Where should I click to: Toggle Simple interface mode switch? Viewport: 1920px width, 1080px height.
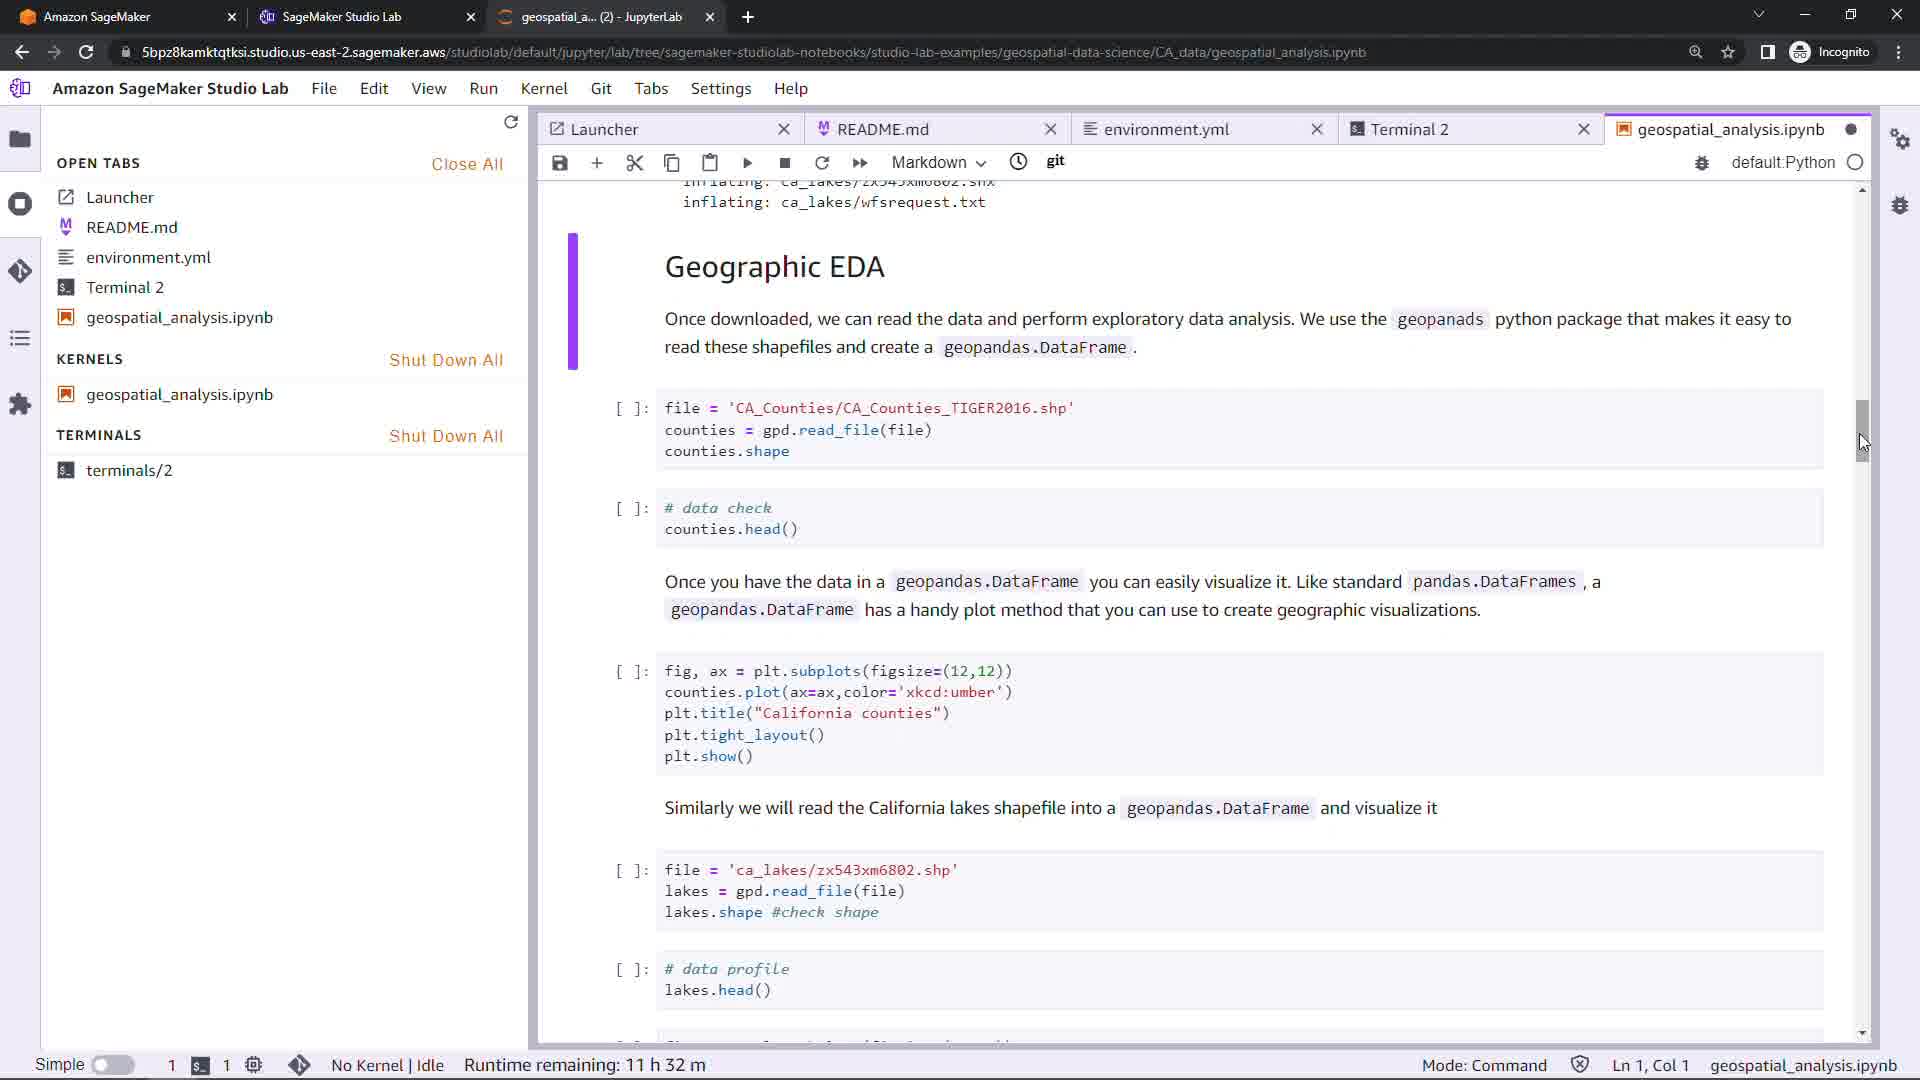click(x=113, y=1065)
